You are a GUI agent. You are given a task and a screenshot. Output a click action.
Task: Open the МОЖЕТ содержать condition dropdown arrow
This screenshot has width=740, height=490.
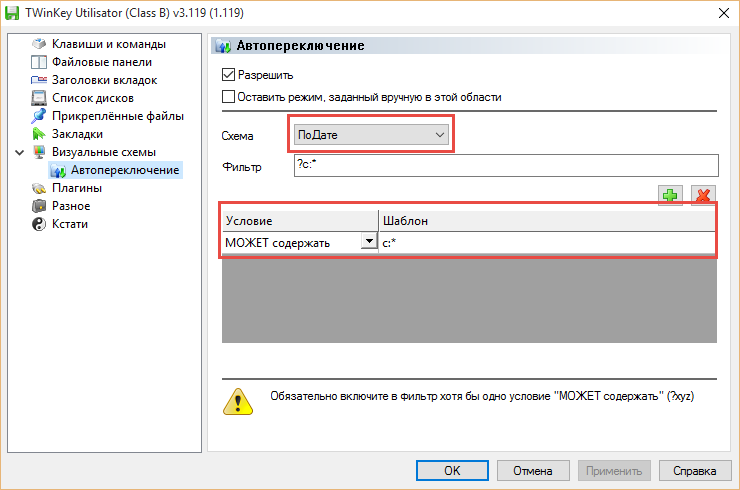(369, 241)
